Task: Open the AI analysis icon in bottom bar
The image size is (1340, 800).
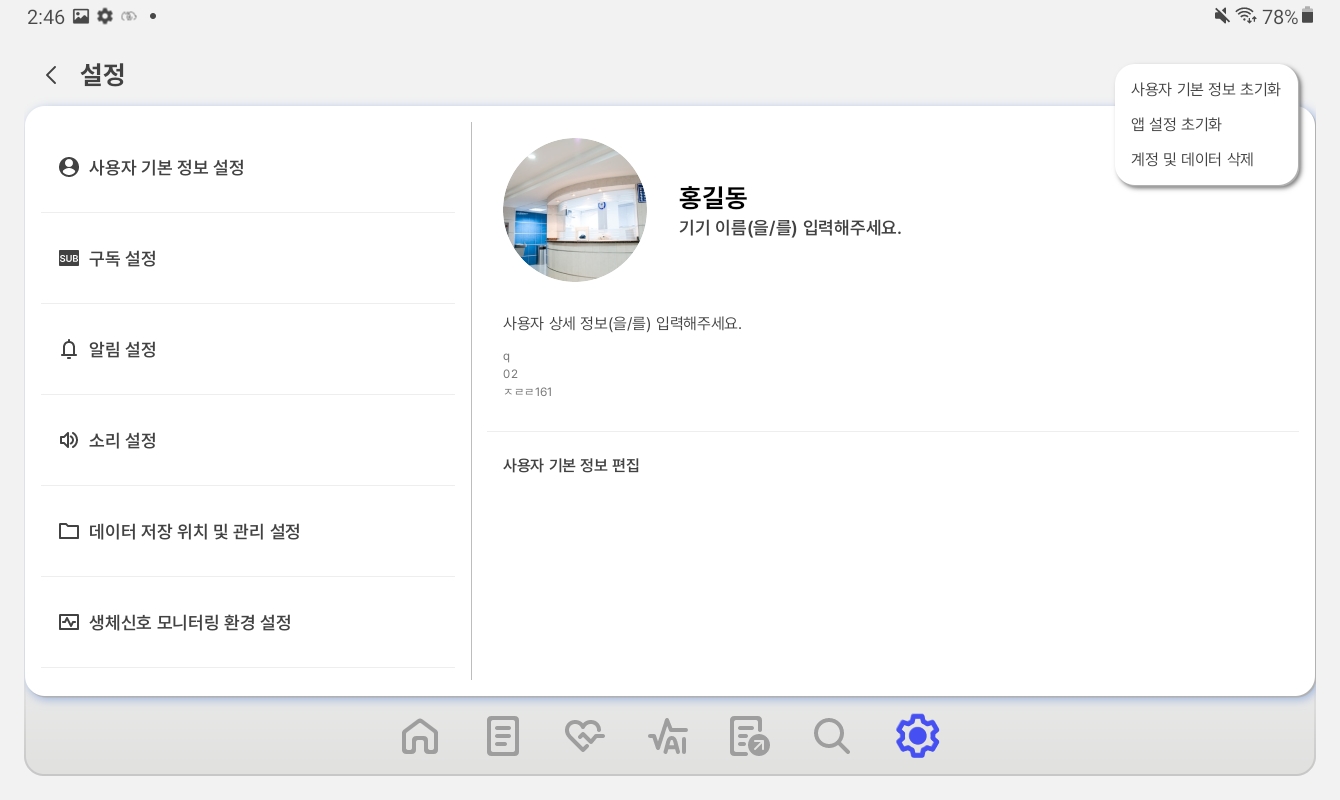Action: [x=668, y=737]
